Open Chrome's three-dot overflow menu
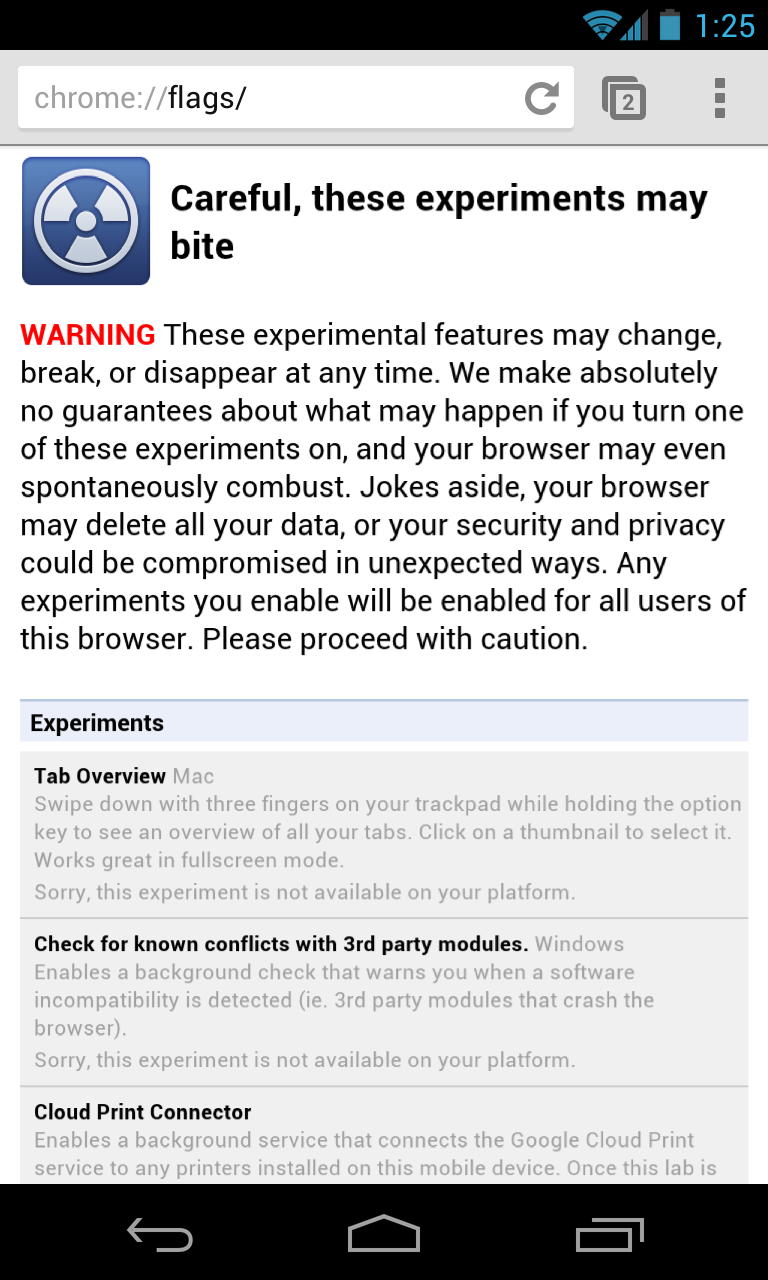Viewport: 768px width, 1280px height. [719, 98]
